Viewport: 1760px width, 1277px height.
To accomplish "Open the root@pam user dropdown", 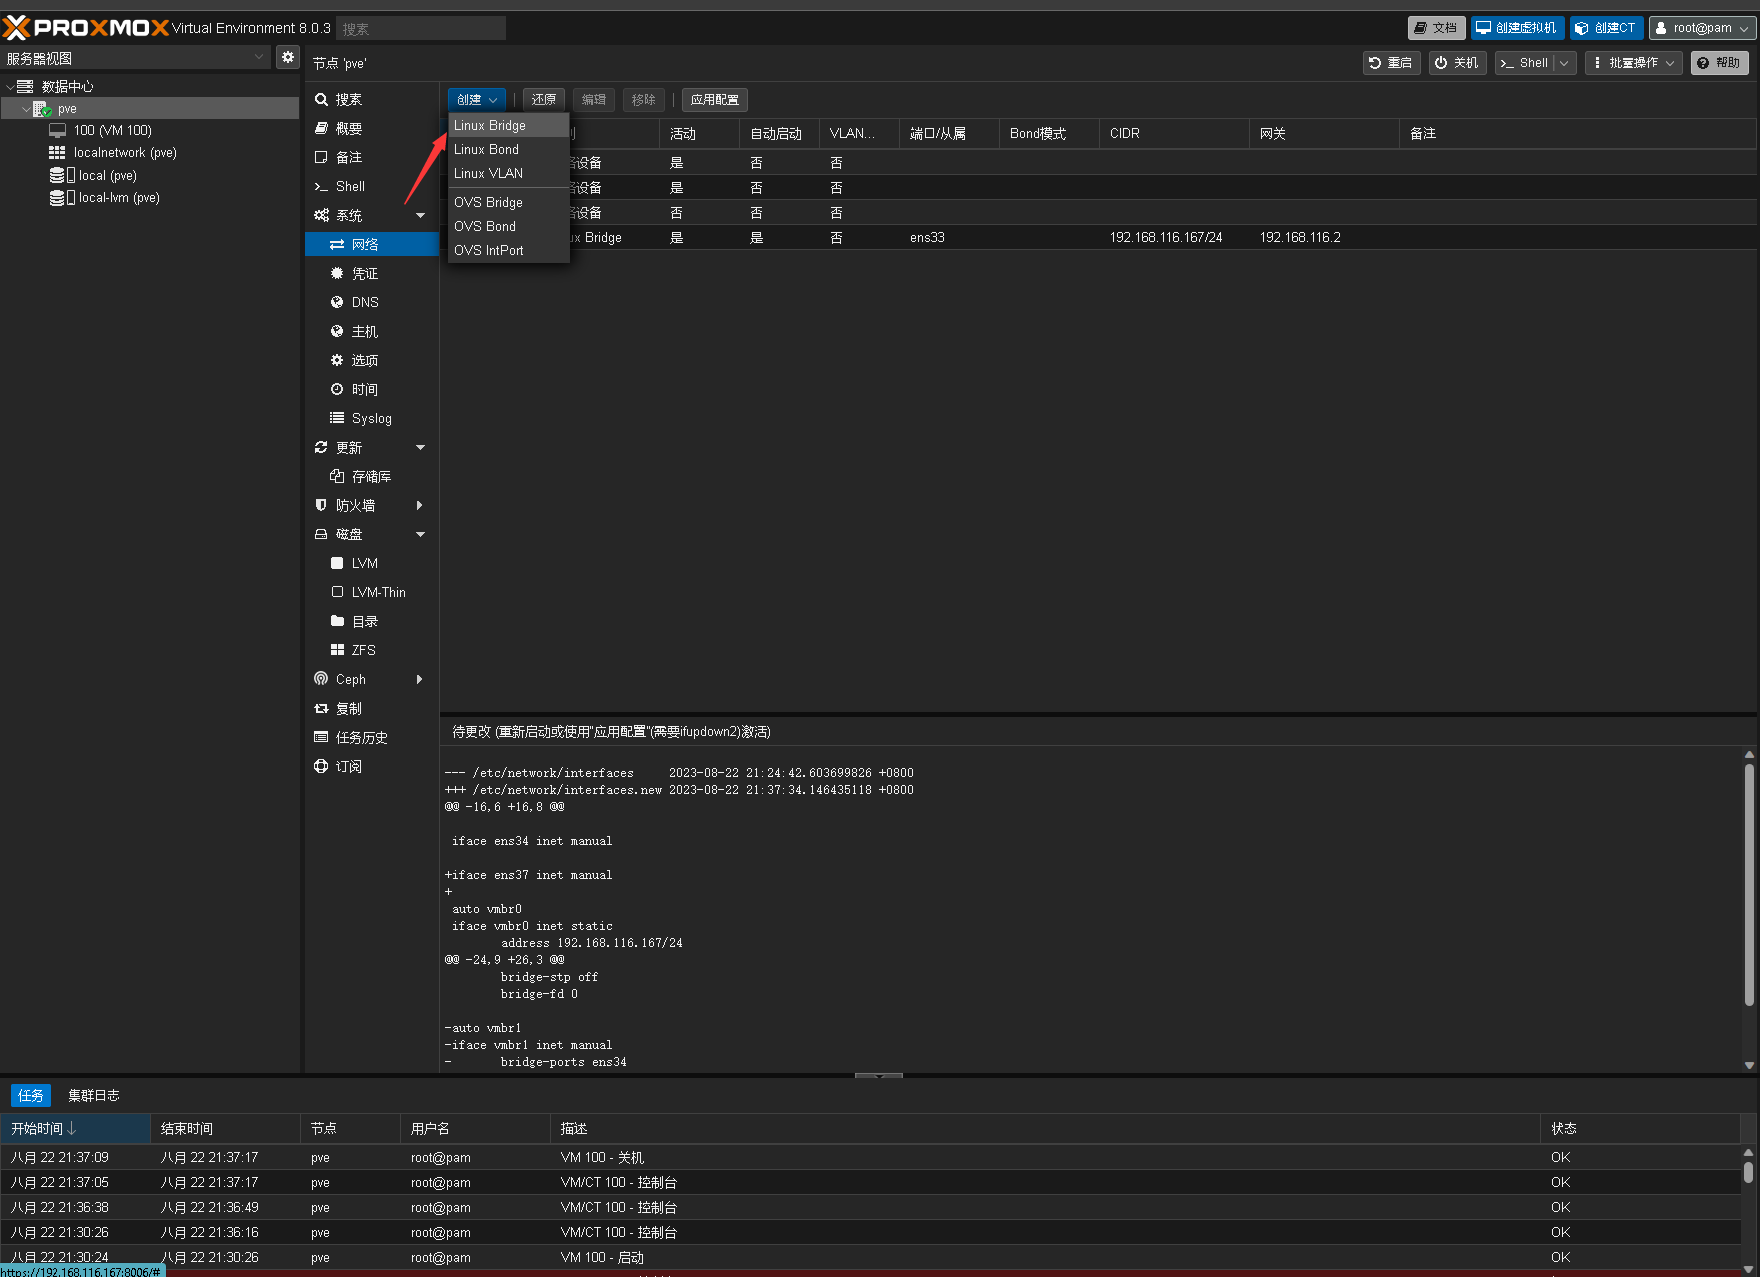I will click(1702, 28).
